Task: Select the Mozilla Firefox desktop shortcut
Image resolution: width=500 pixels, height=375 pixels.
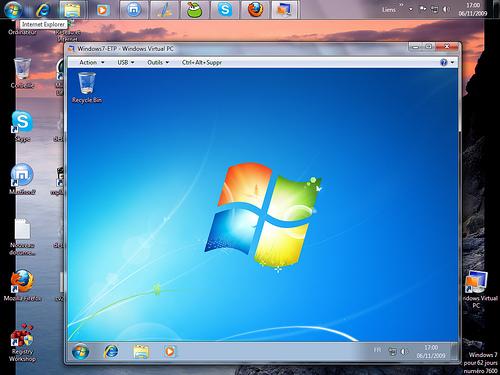Action: [22, 286]
